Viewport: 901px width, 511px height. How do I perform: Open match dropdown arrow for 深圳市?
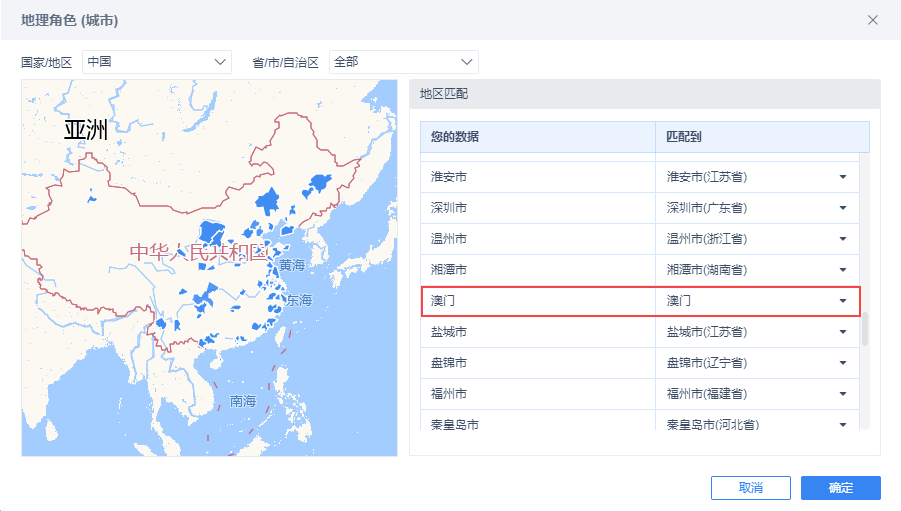coord(842,208)
